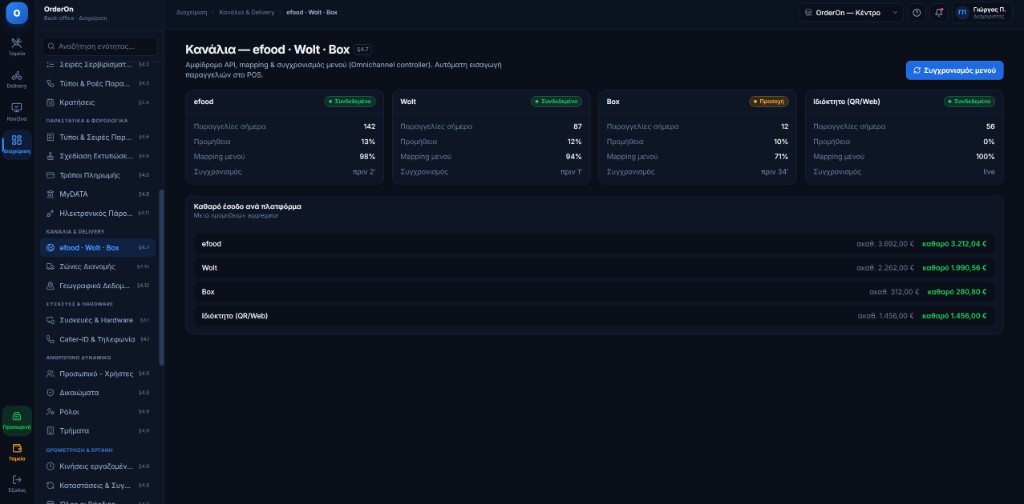Image resolution: width=1024 pixels, height=504 pixels.
Task: Click the Δικαιώματα shield icon
Action: coord(50,393)
